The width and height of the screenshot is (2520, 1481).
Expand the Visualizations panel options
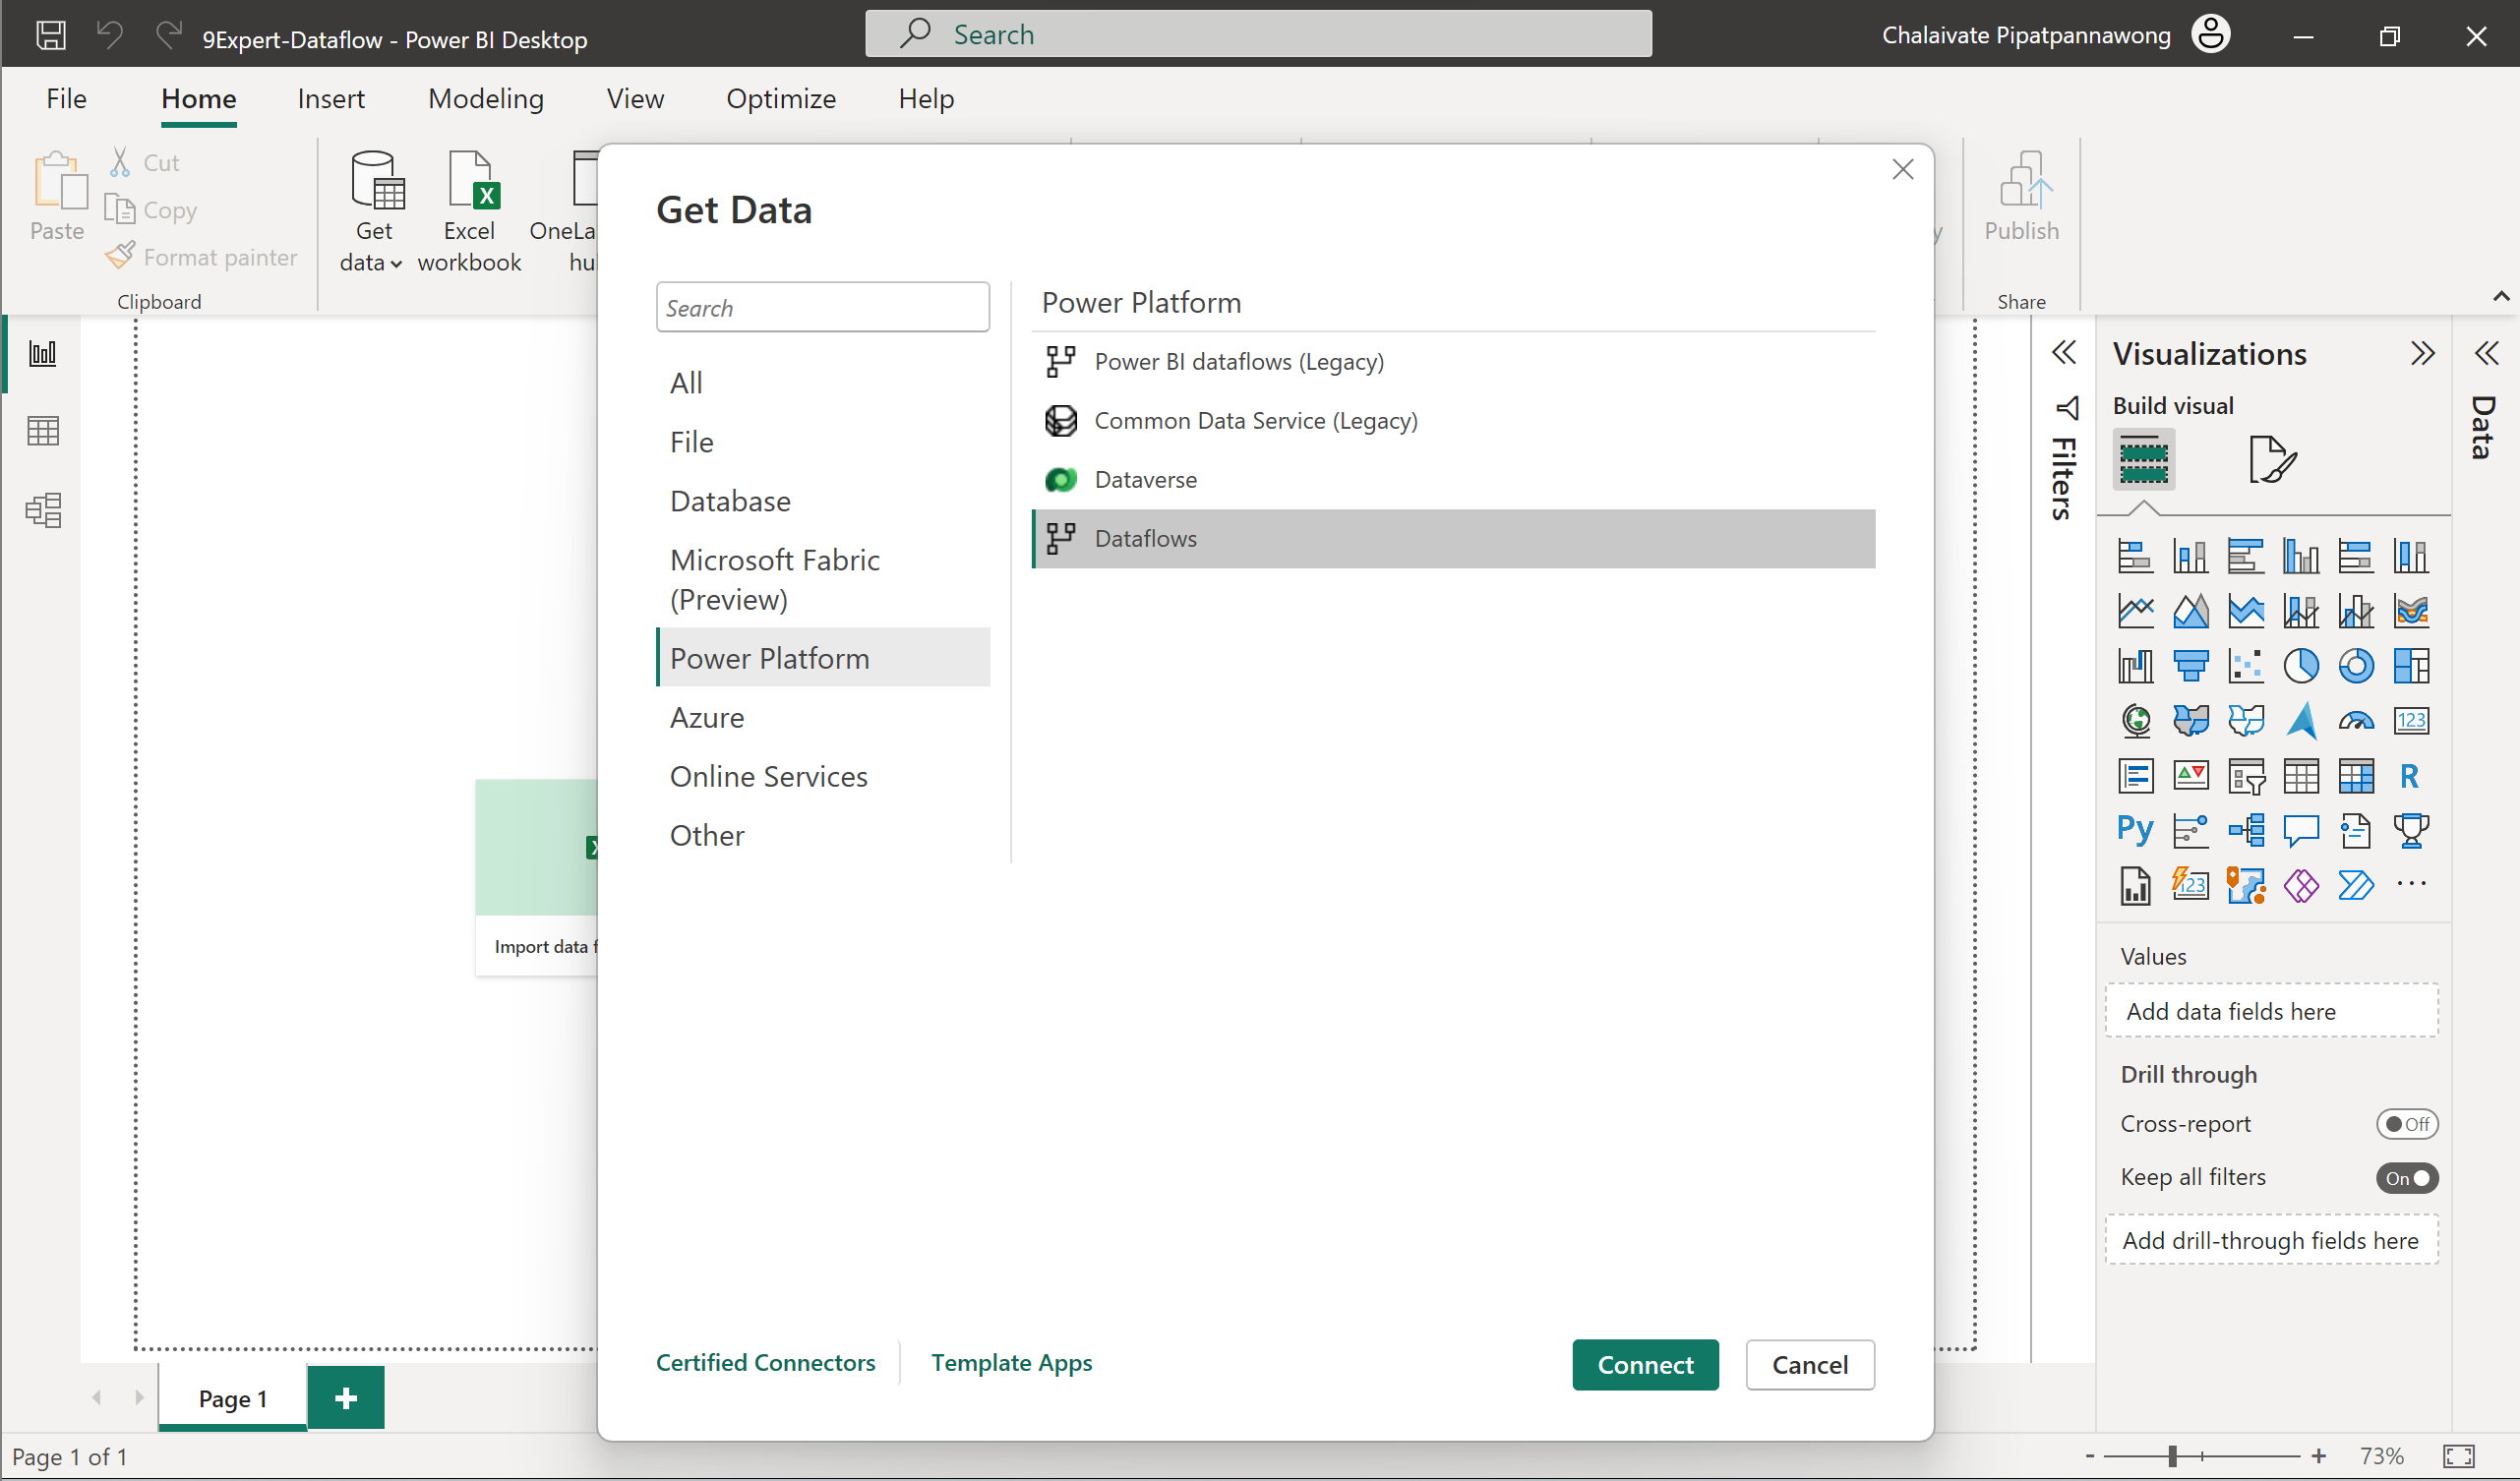(2422, 353)
